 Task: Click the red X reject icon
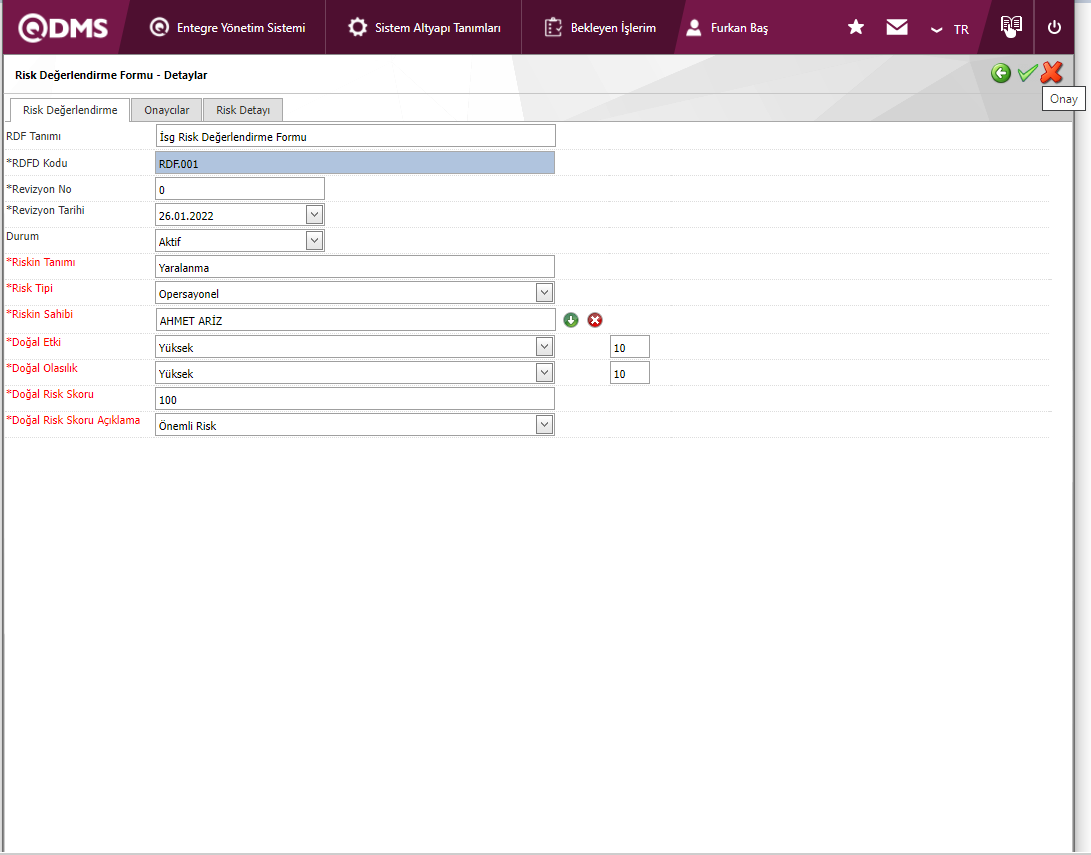point(1051,73)
